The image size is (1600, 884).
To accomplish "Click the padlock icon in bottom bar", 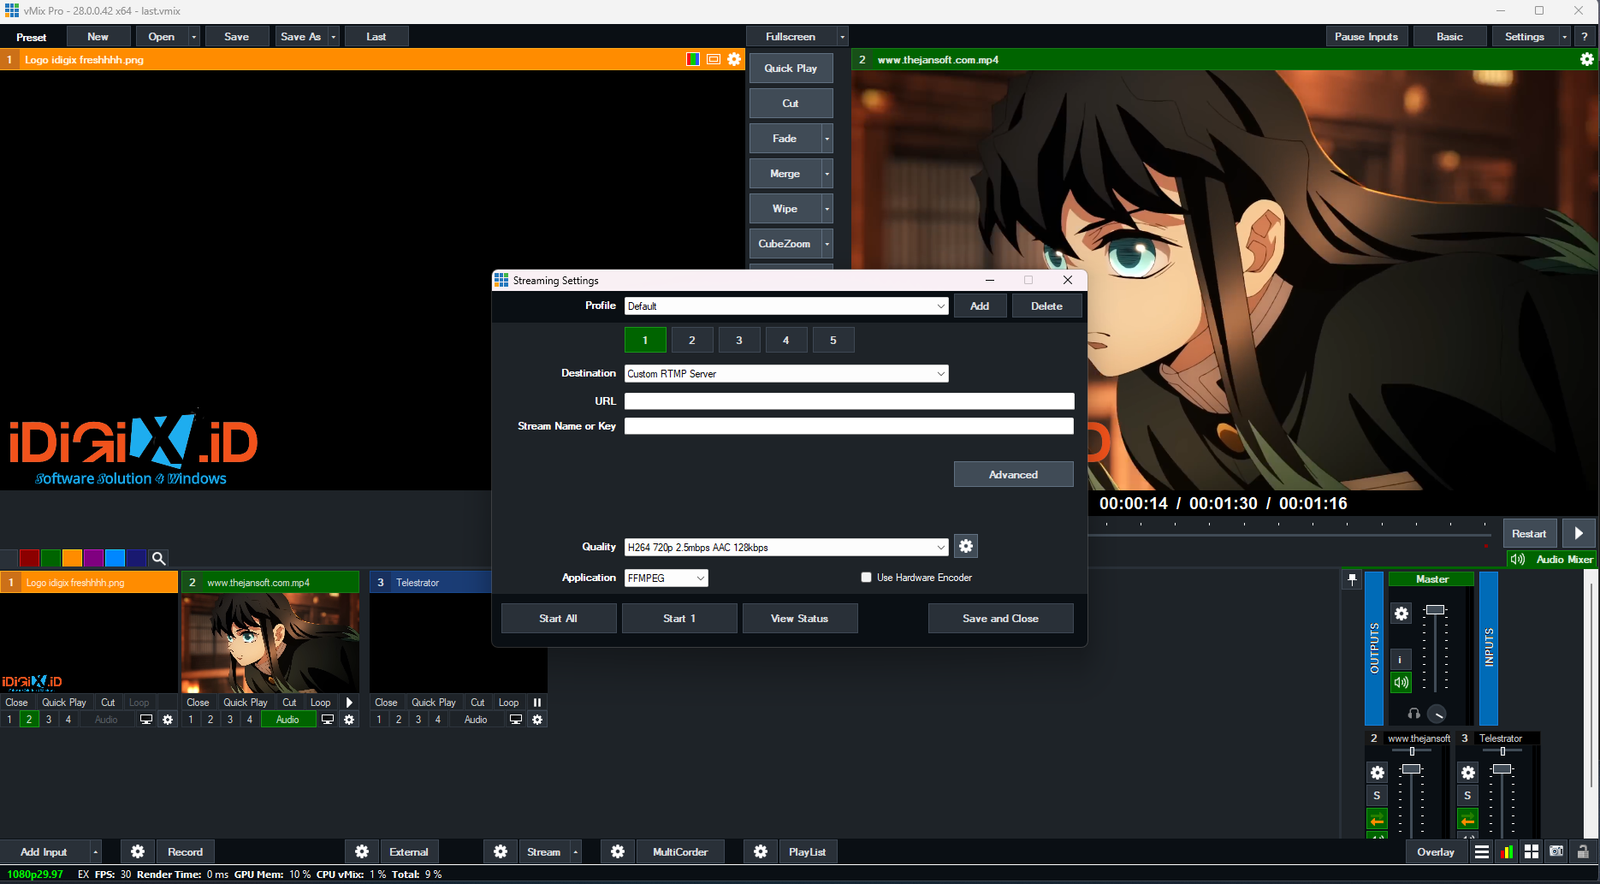I will coord(1582,852).
